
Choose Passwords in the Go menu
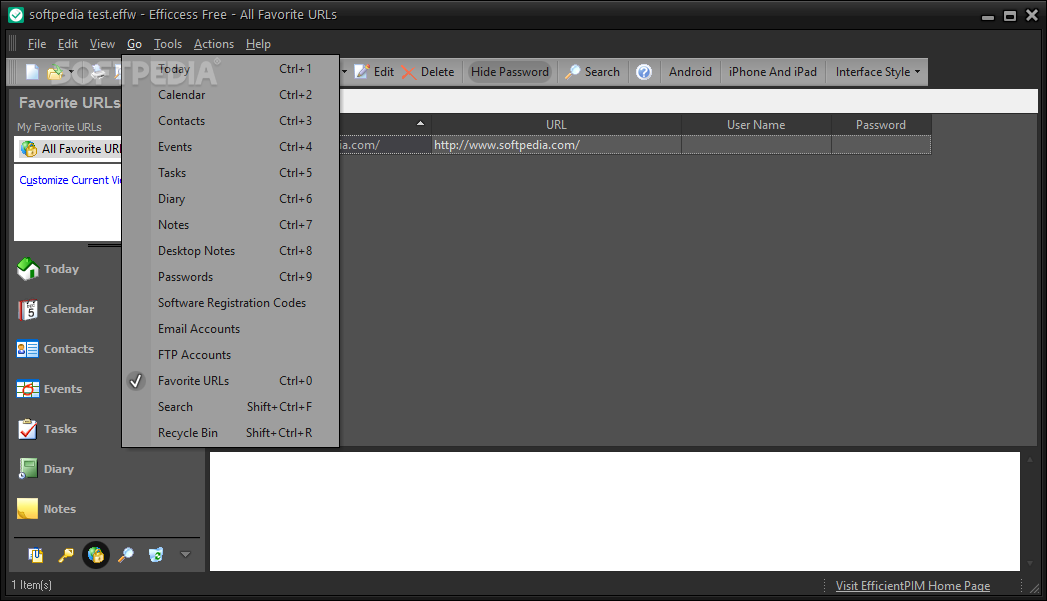tap(230, 277)
